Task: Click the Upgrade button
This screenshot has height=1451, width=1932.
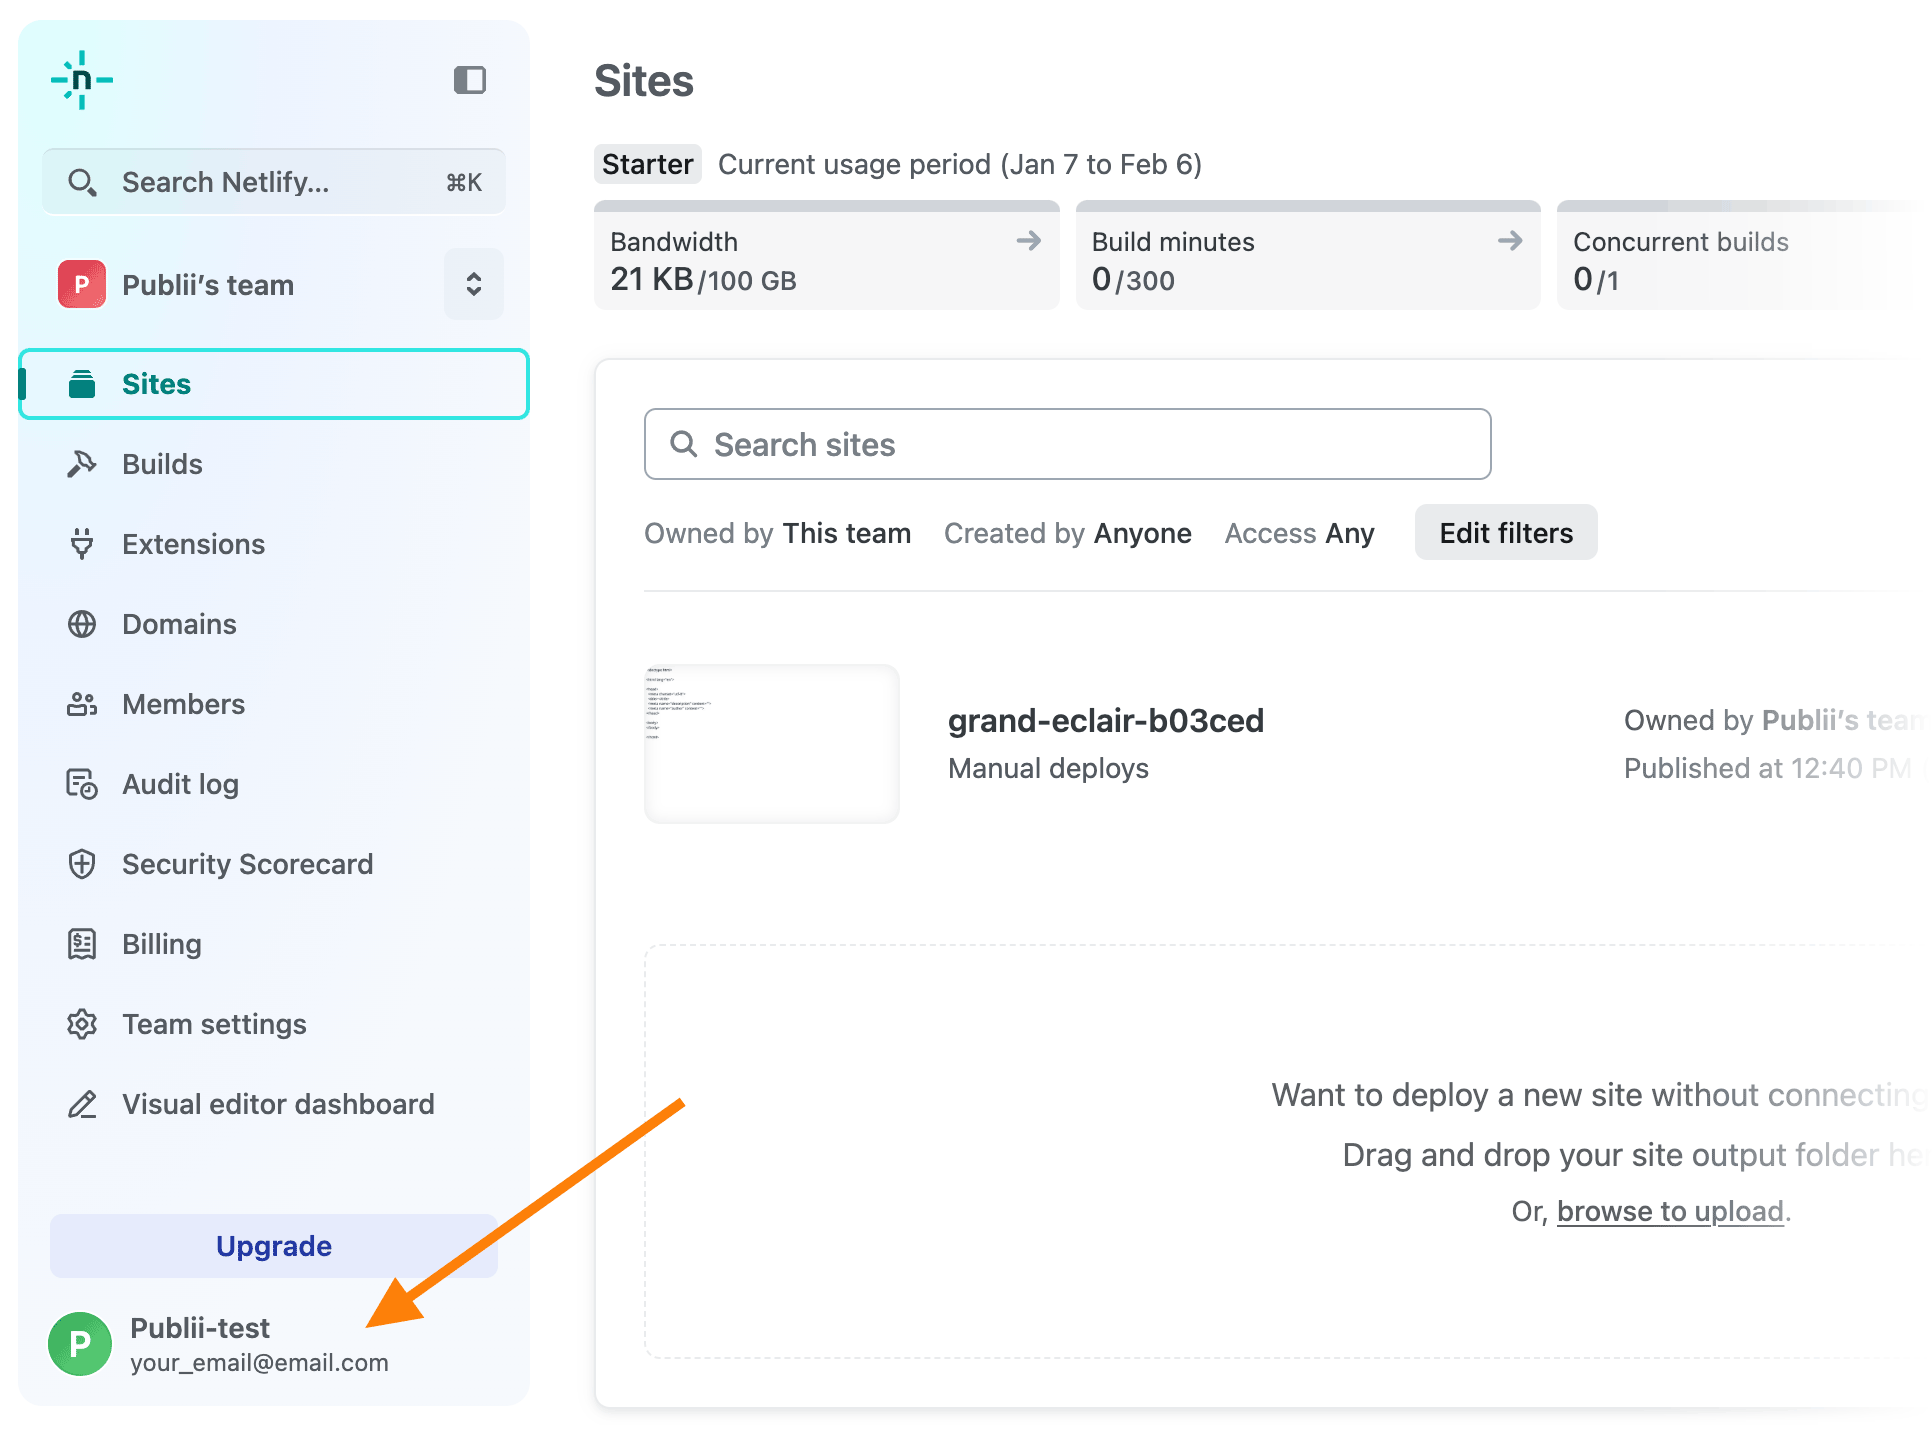Action: coord(273,1246)
